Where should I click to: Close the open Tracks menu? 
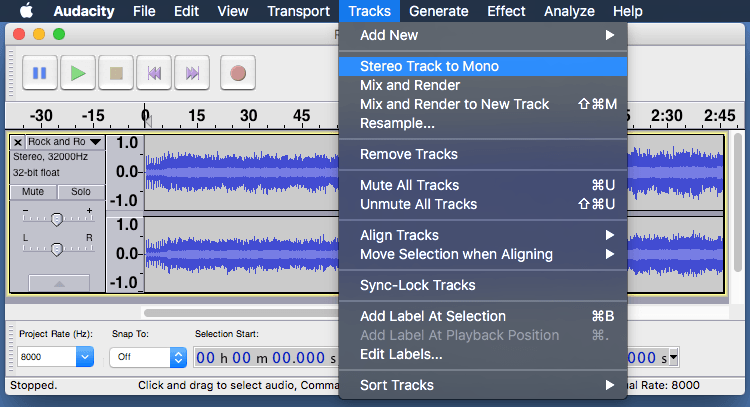click(x=369, y=11)
